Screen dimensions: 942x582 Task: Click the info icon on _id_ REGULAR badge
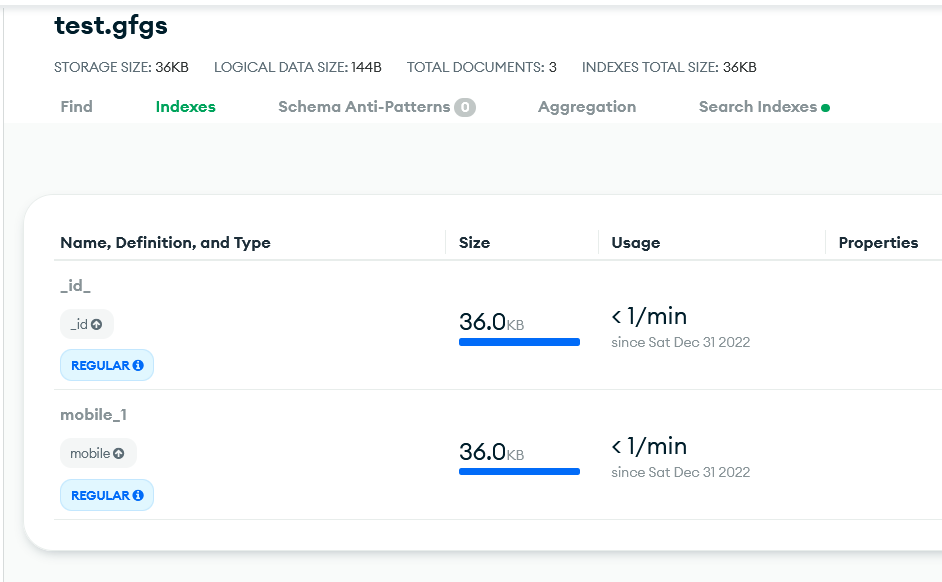click(138, 365)
